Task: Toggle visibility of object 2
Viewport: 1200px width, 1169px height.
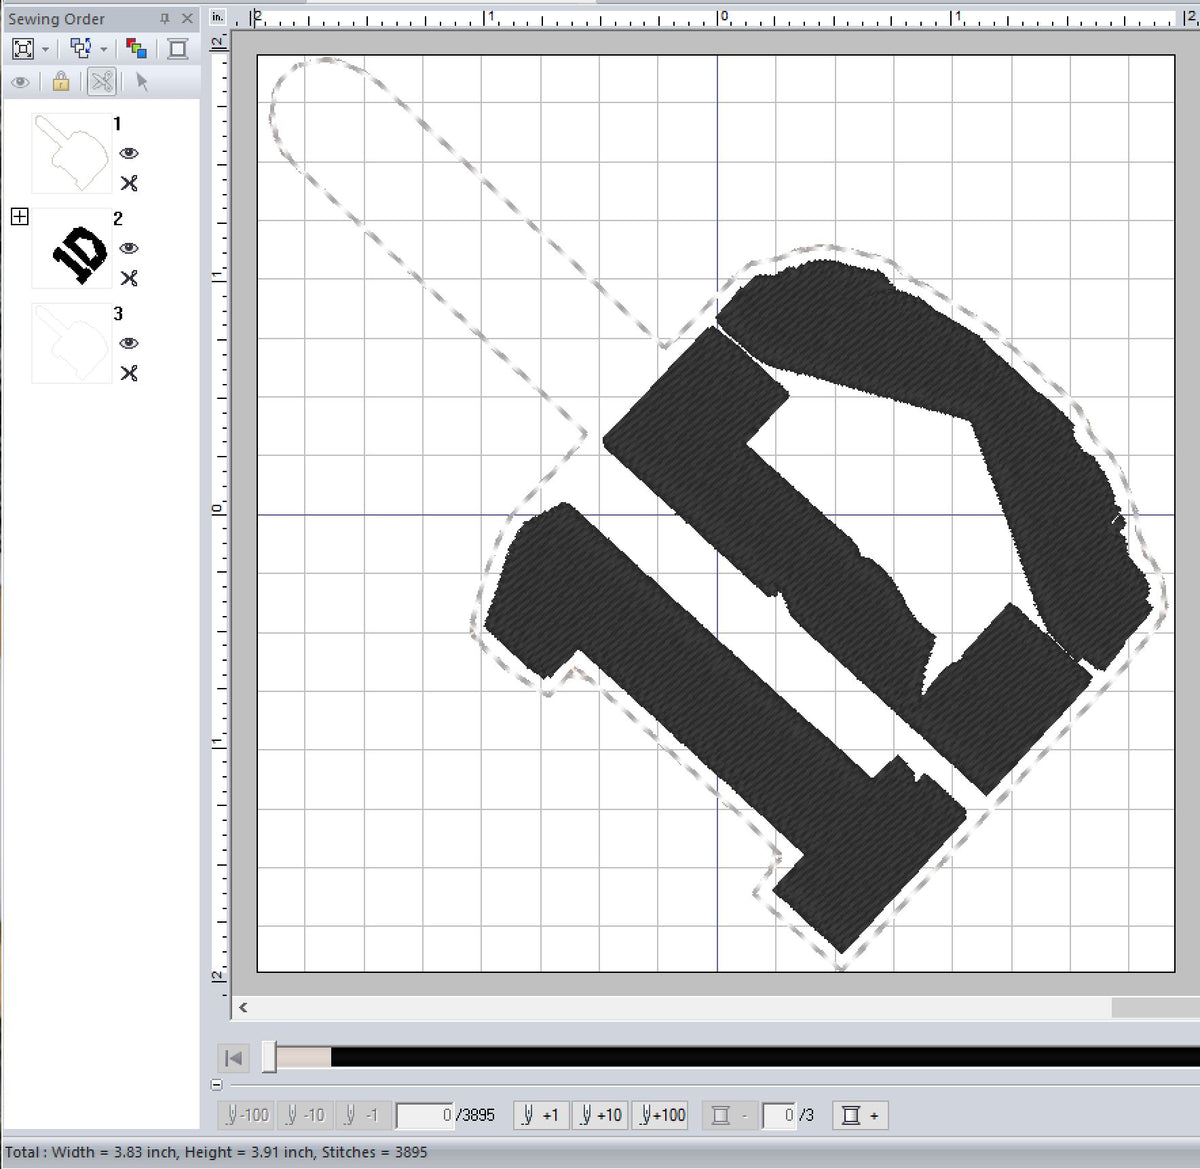Action: [x=129, y=248]
